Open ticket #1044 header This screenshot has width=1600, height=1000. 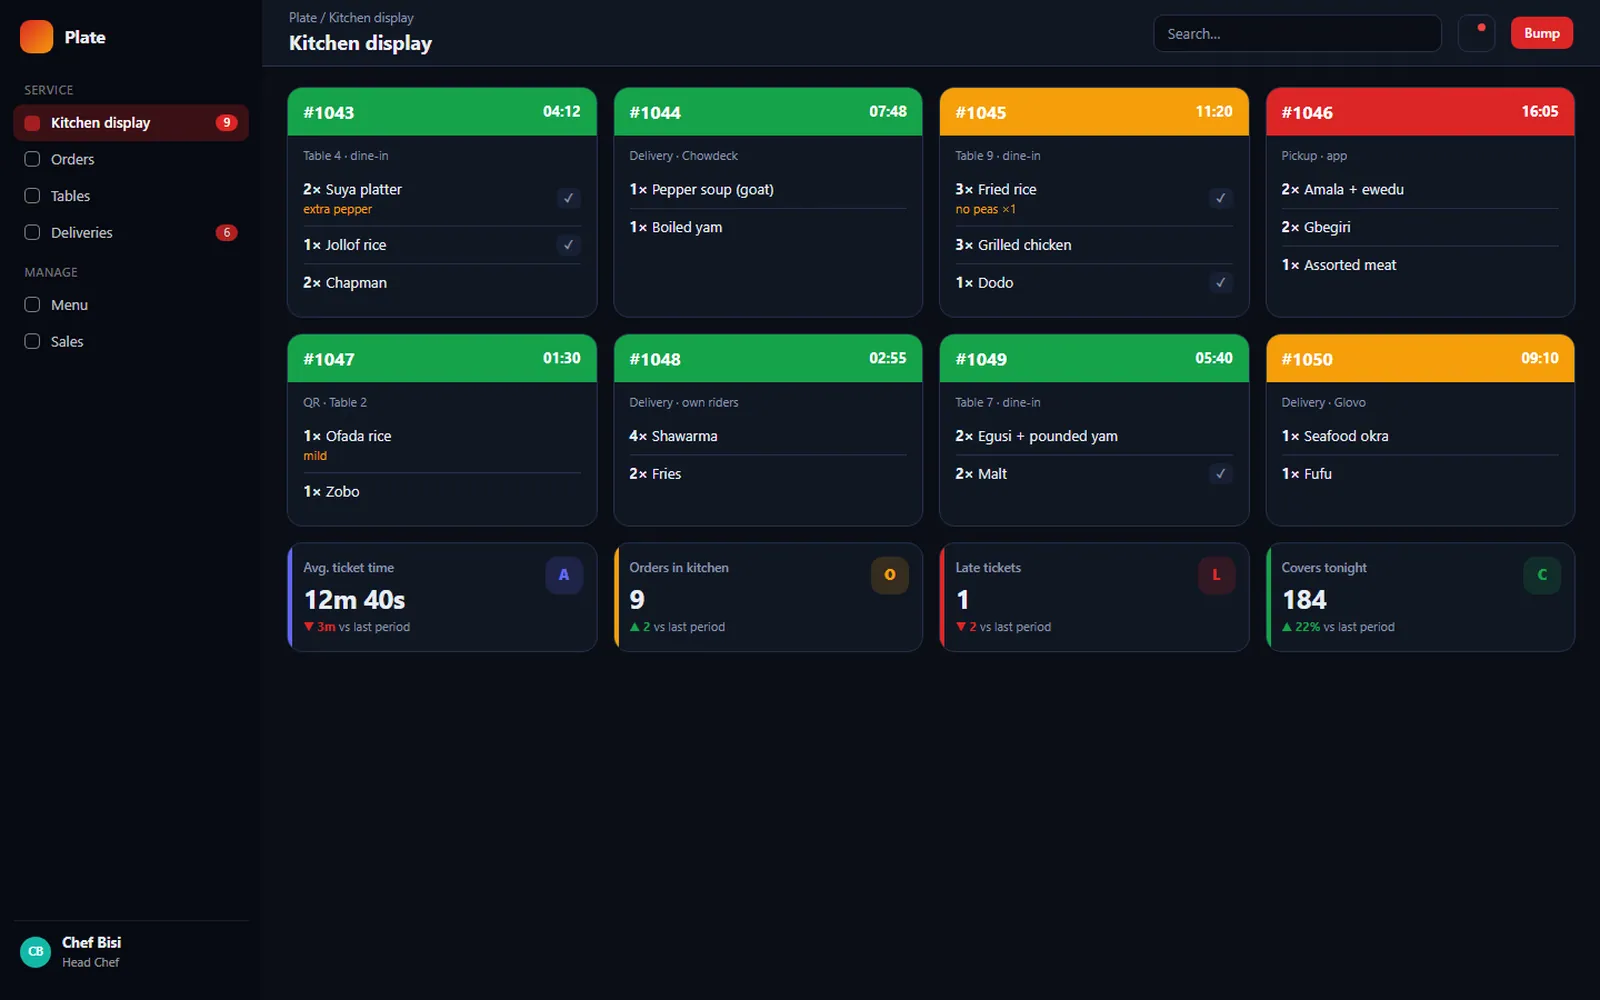tap(768, 112)
